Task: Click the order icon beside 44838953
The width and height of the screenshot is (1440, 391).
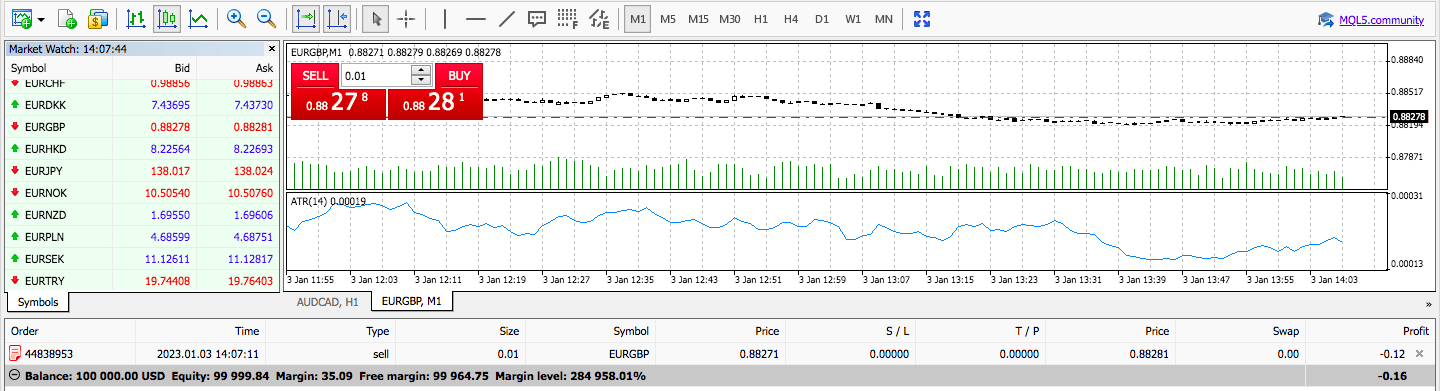Action: 15,353
